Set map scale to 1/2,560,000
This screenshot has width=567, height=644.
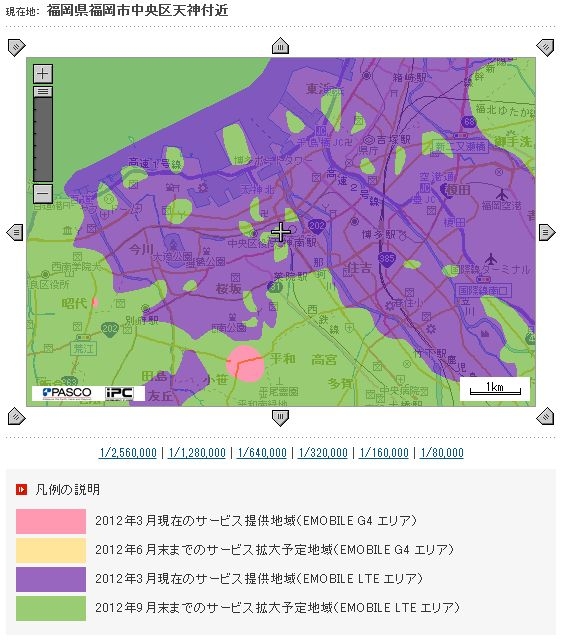pos(128,453)
